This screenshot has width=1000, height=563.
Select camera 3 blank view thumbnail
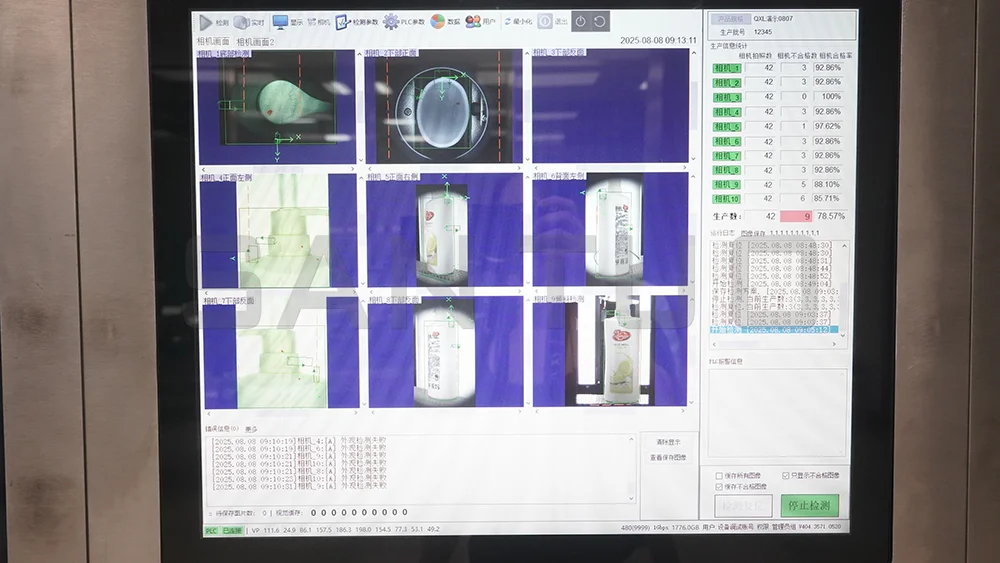point(610,106)
